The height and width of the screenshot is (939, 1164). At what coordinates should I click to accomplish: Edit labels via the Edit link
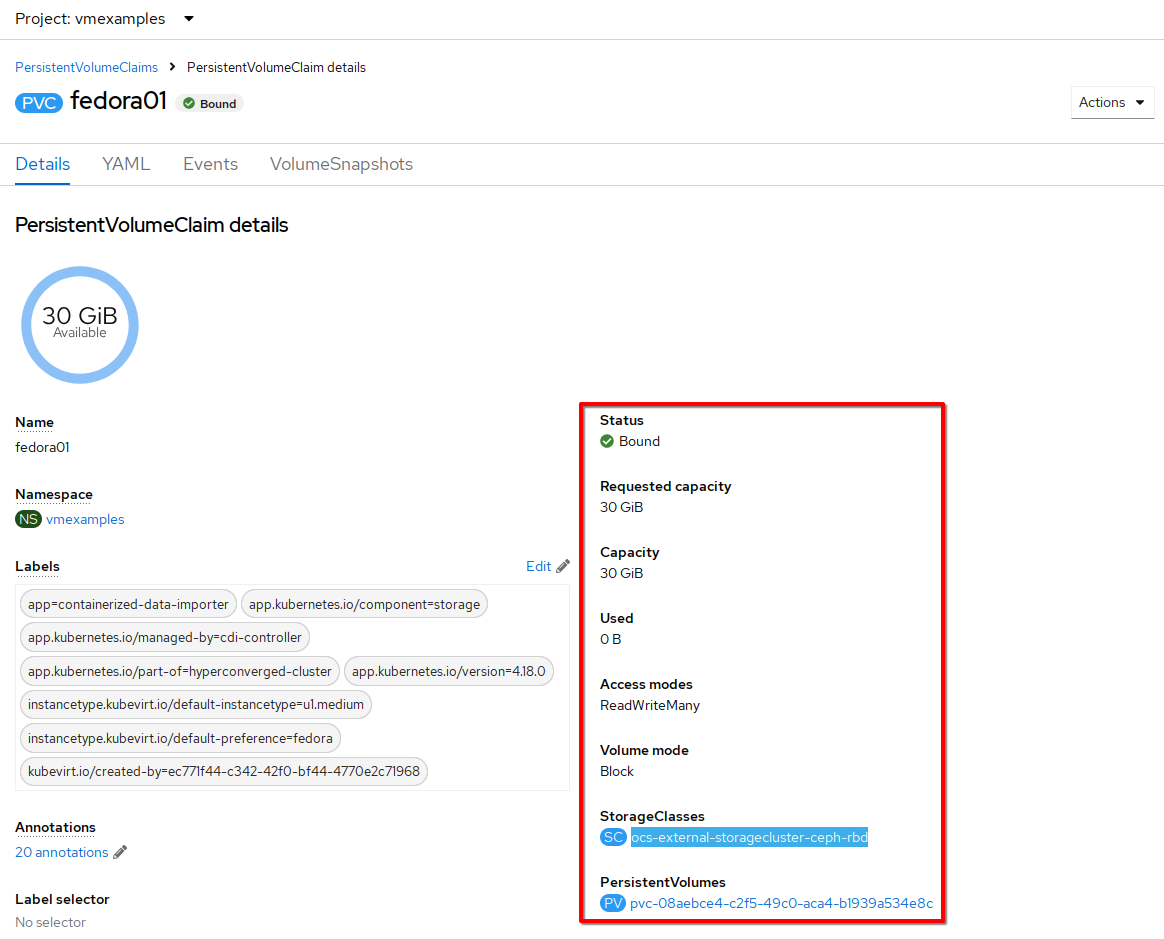(x=538, y=566)
